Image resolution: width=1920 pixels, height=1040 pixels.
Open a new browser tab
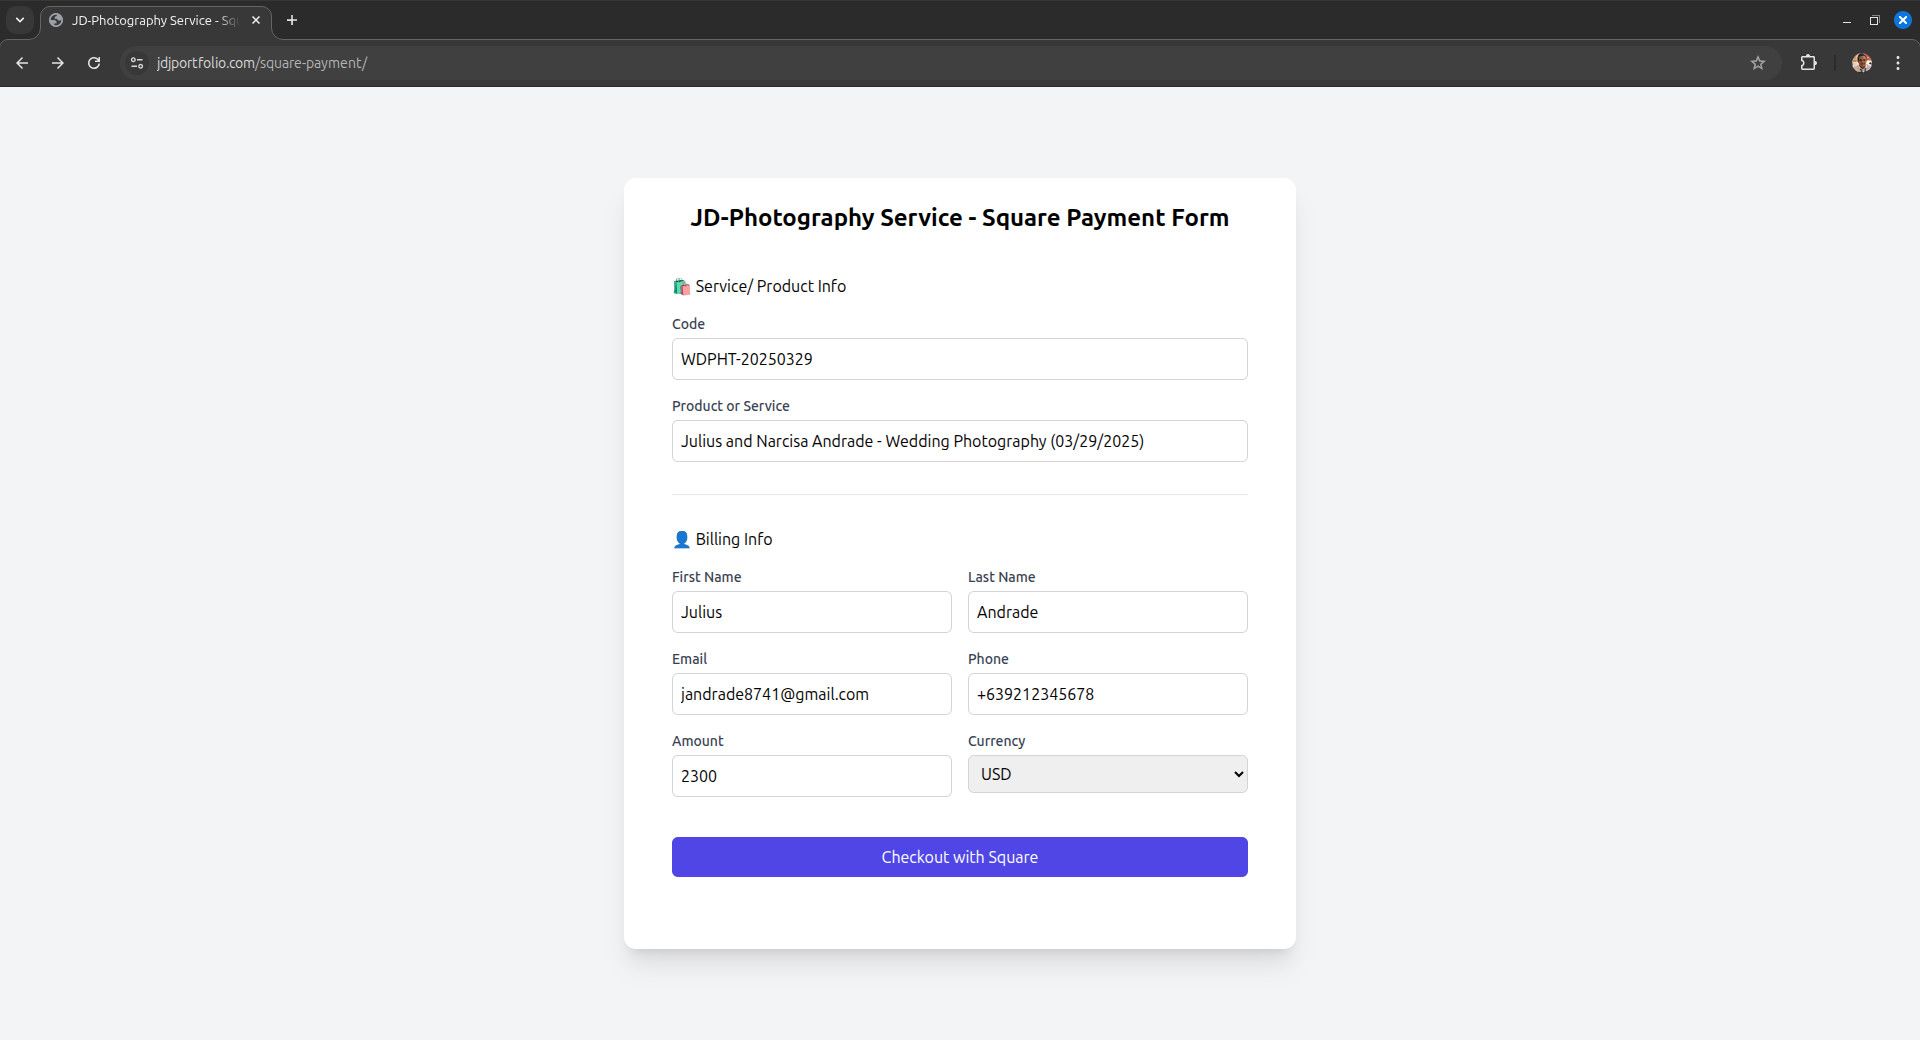point(292,20)
